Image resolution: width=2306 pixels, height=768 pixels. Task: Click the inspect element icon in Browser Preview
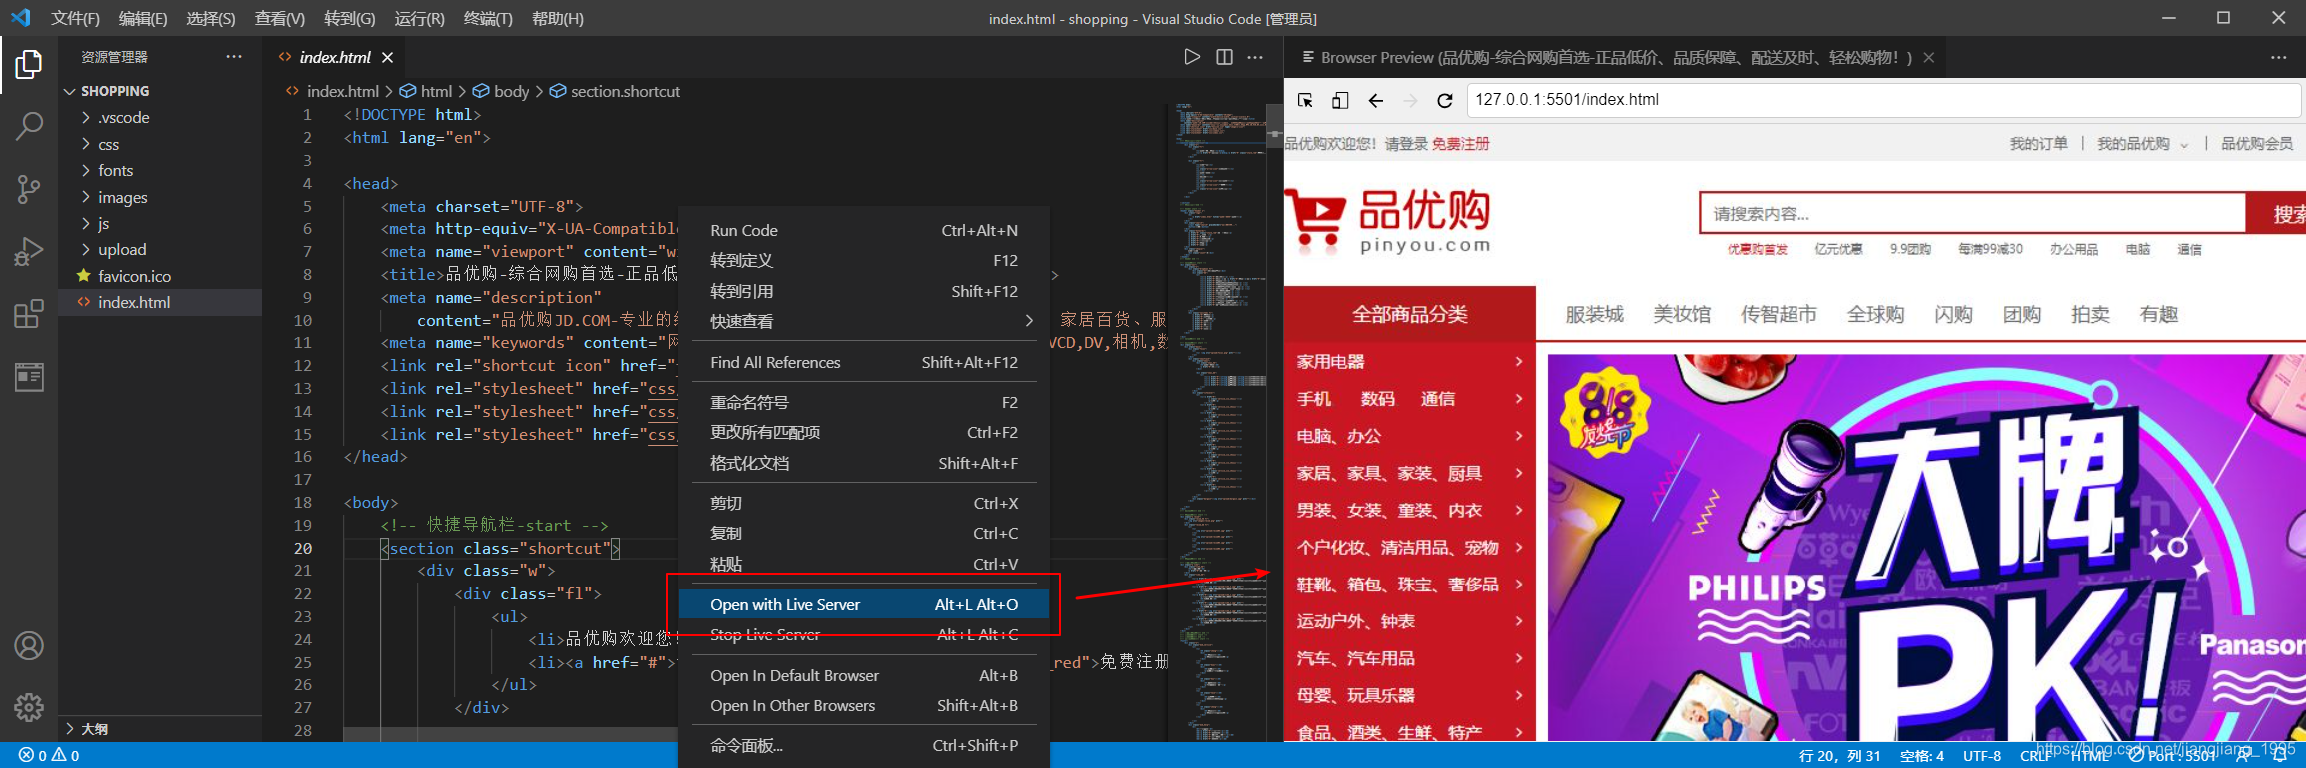coord(1305,100)
